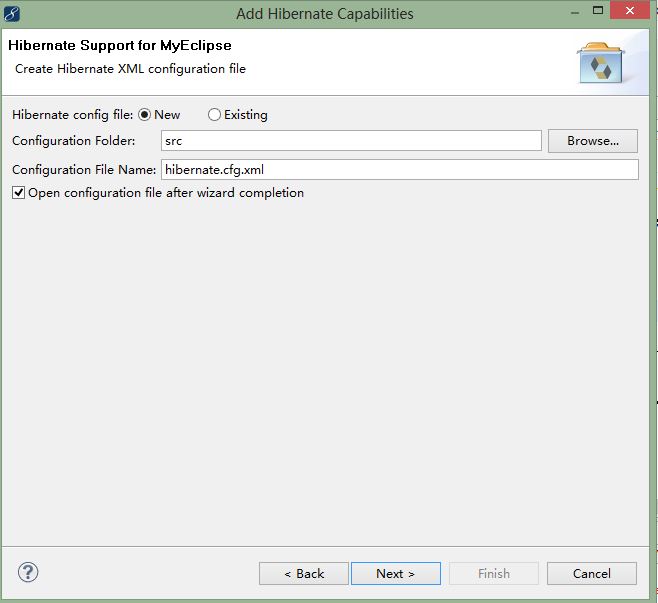This screenshot has height=603, width=658.
Task: Maximize the Add Hibernate Capabilities dialog
Action: (x=598, y=11)
